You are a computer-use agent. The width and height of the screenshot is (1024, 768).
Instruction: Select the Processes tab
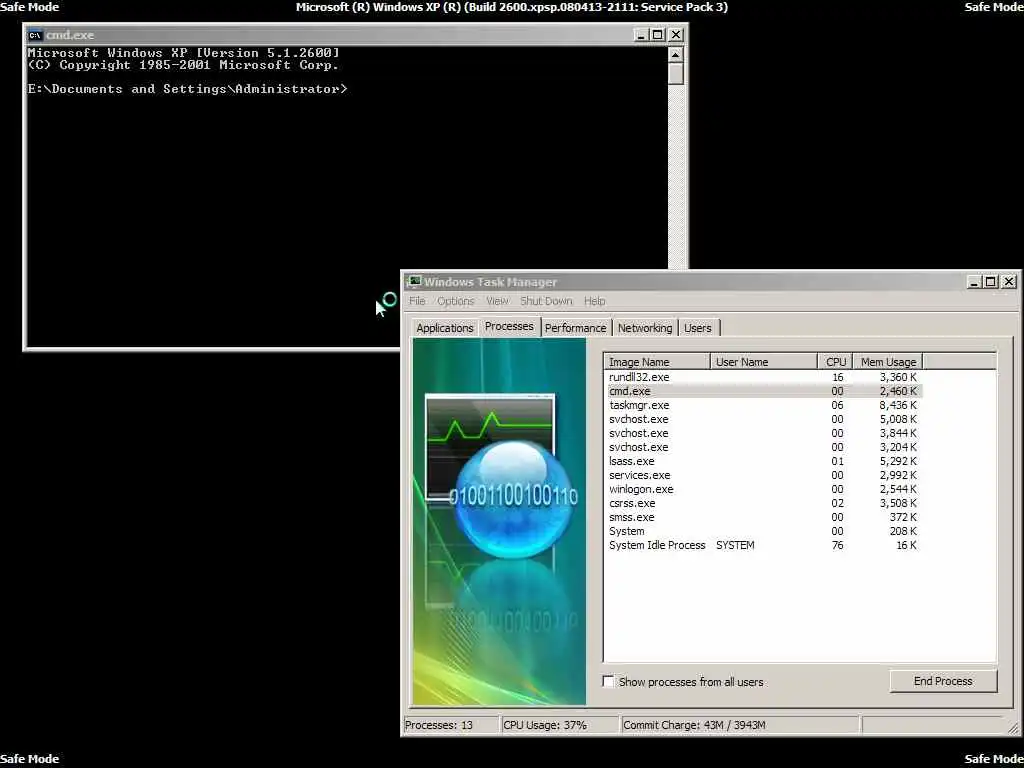tap(509, 327)
